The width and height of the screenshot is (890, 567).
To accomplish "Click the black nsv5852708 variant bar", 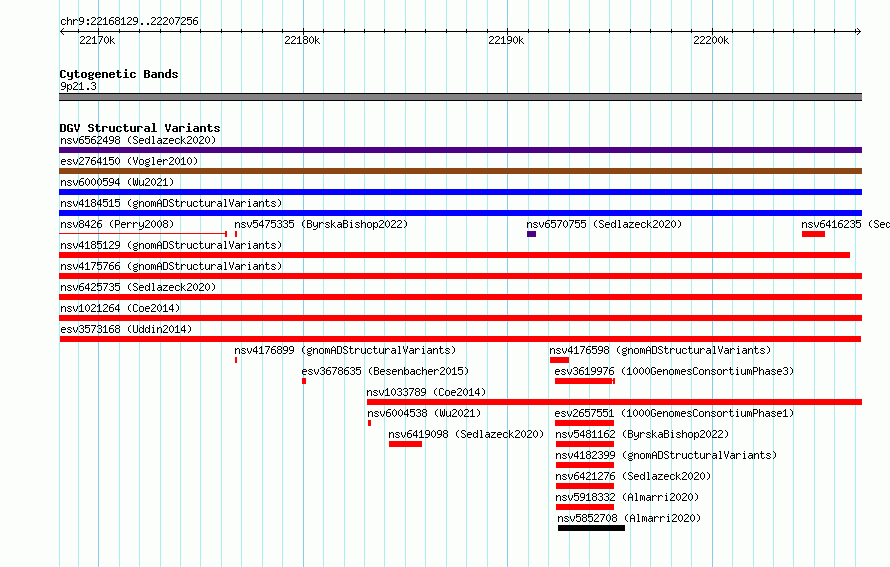I will point(591,528).
